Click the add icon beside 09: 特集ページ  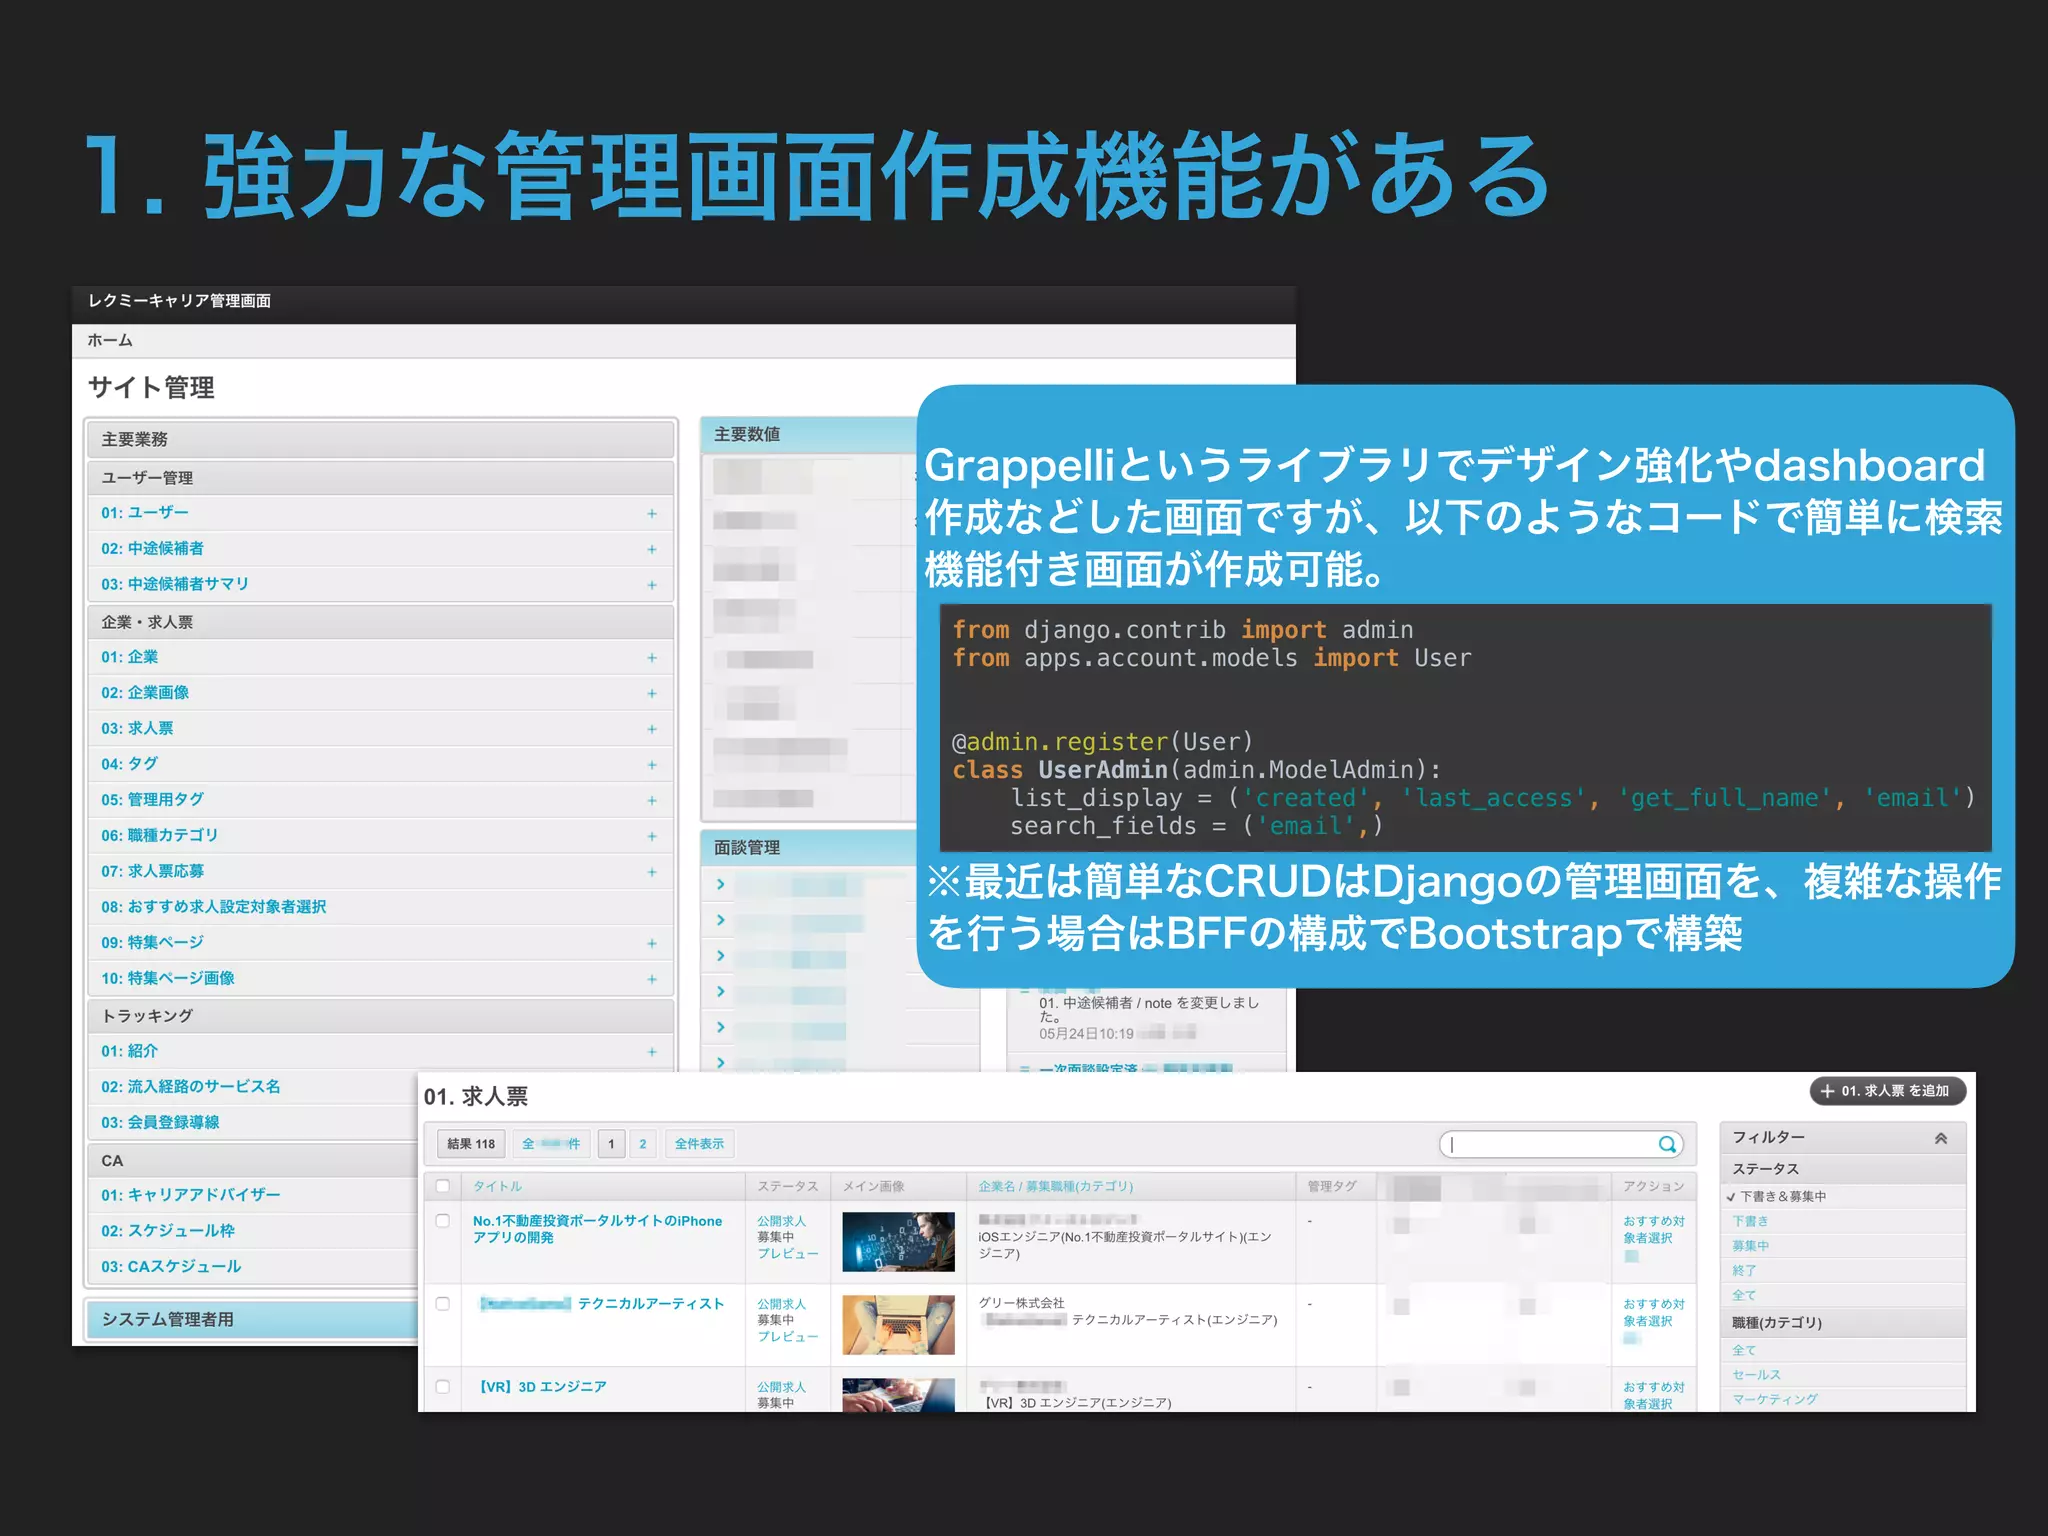coord(651,943)
